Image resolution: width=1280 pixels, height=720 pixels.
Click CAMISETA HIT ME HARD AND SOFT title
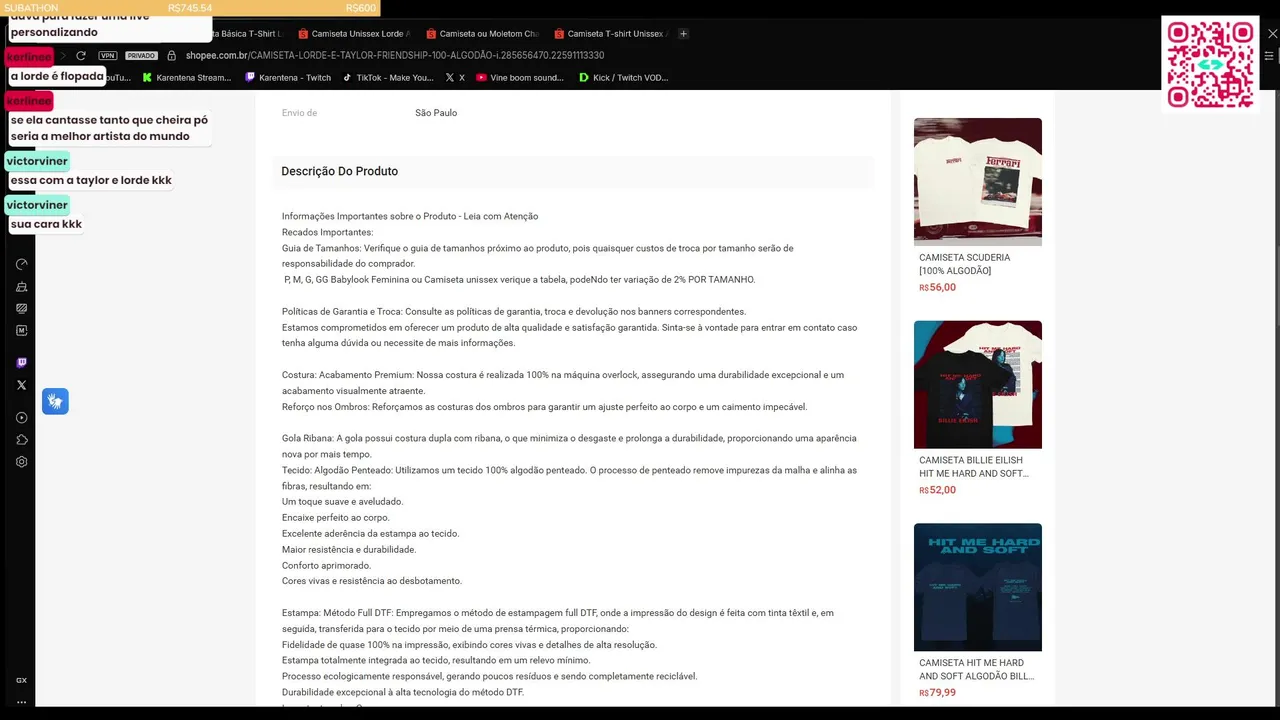pos(976,669)
